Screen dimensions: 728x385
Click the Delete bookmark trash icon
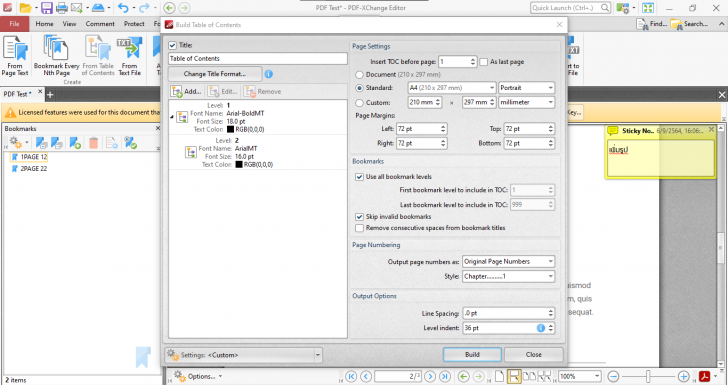[93, 143]
